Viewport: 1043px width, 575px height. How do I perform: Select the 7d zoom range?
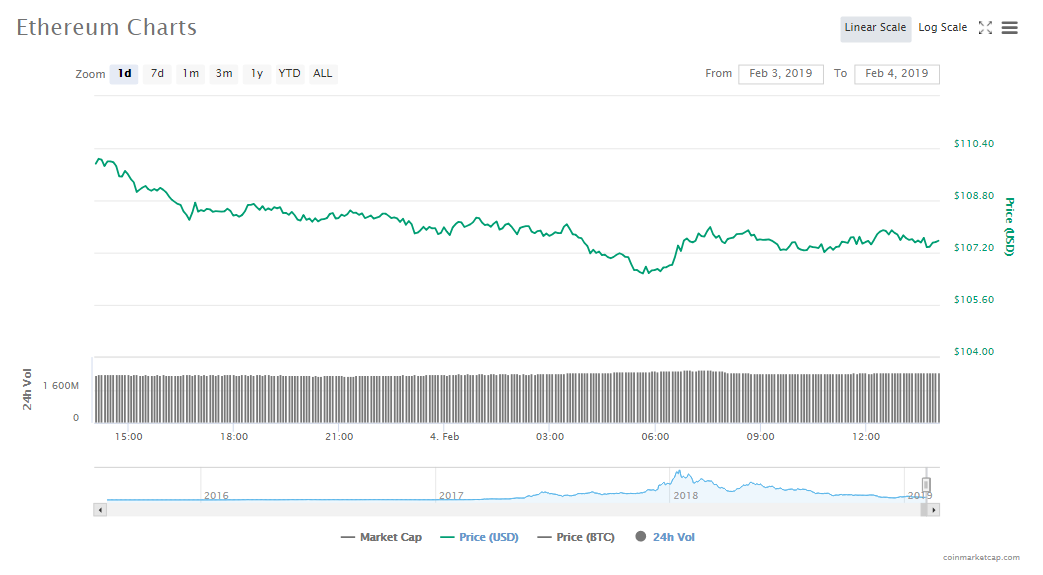click(x=157, y=74)
